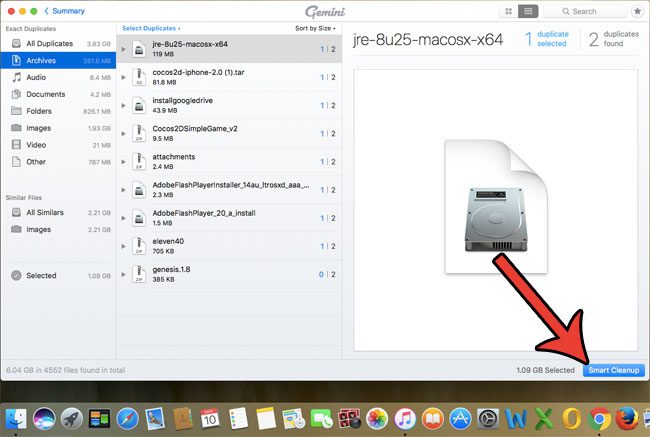Image resolution: width=650 pixels, height=437 pixels.
Task: Click the '1.09 GB Selected' status text
Action: [546, 370]
